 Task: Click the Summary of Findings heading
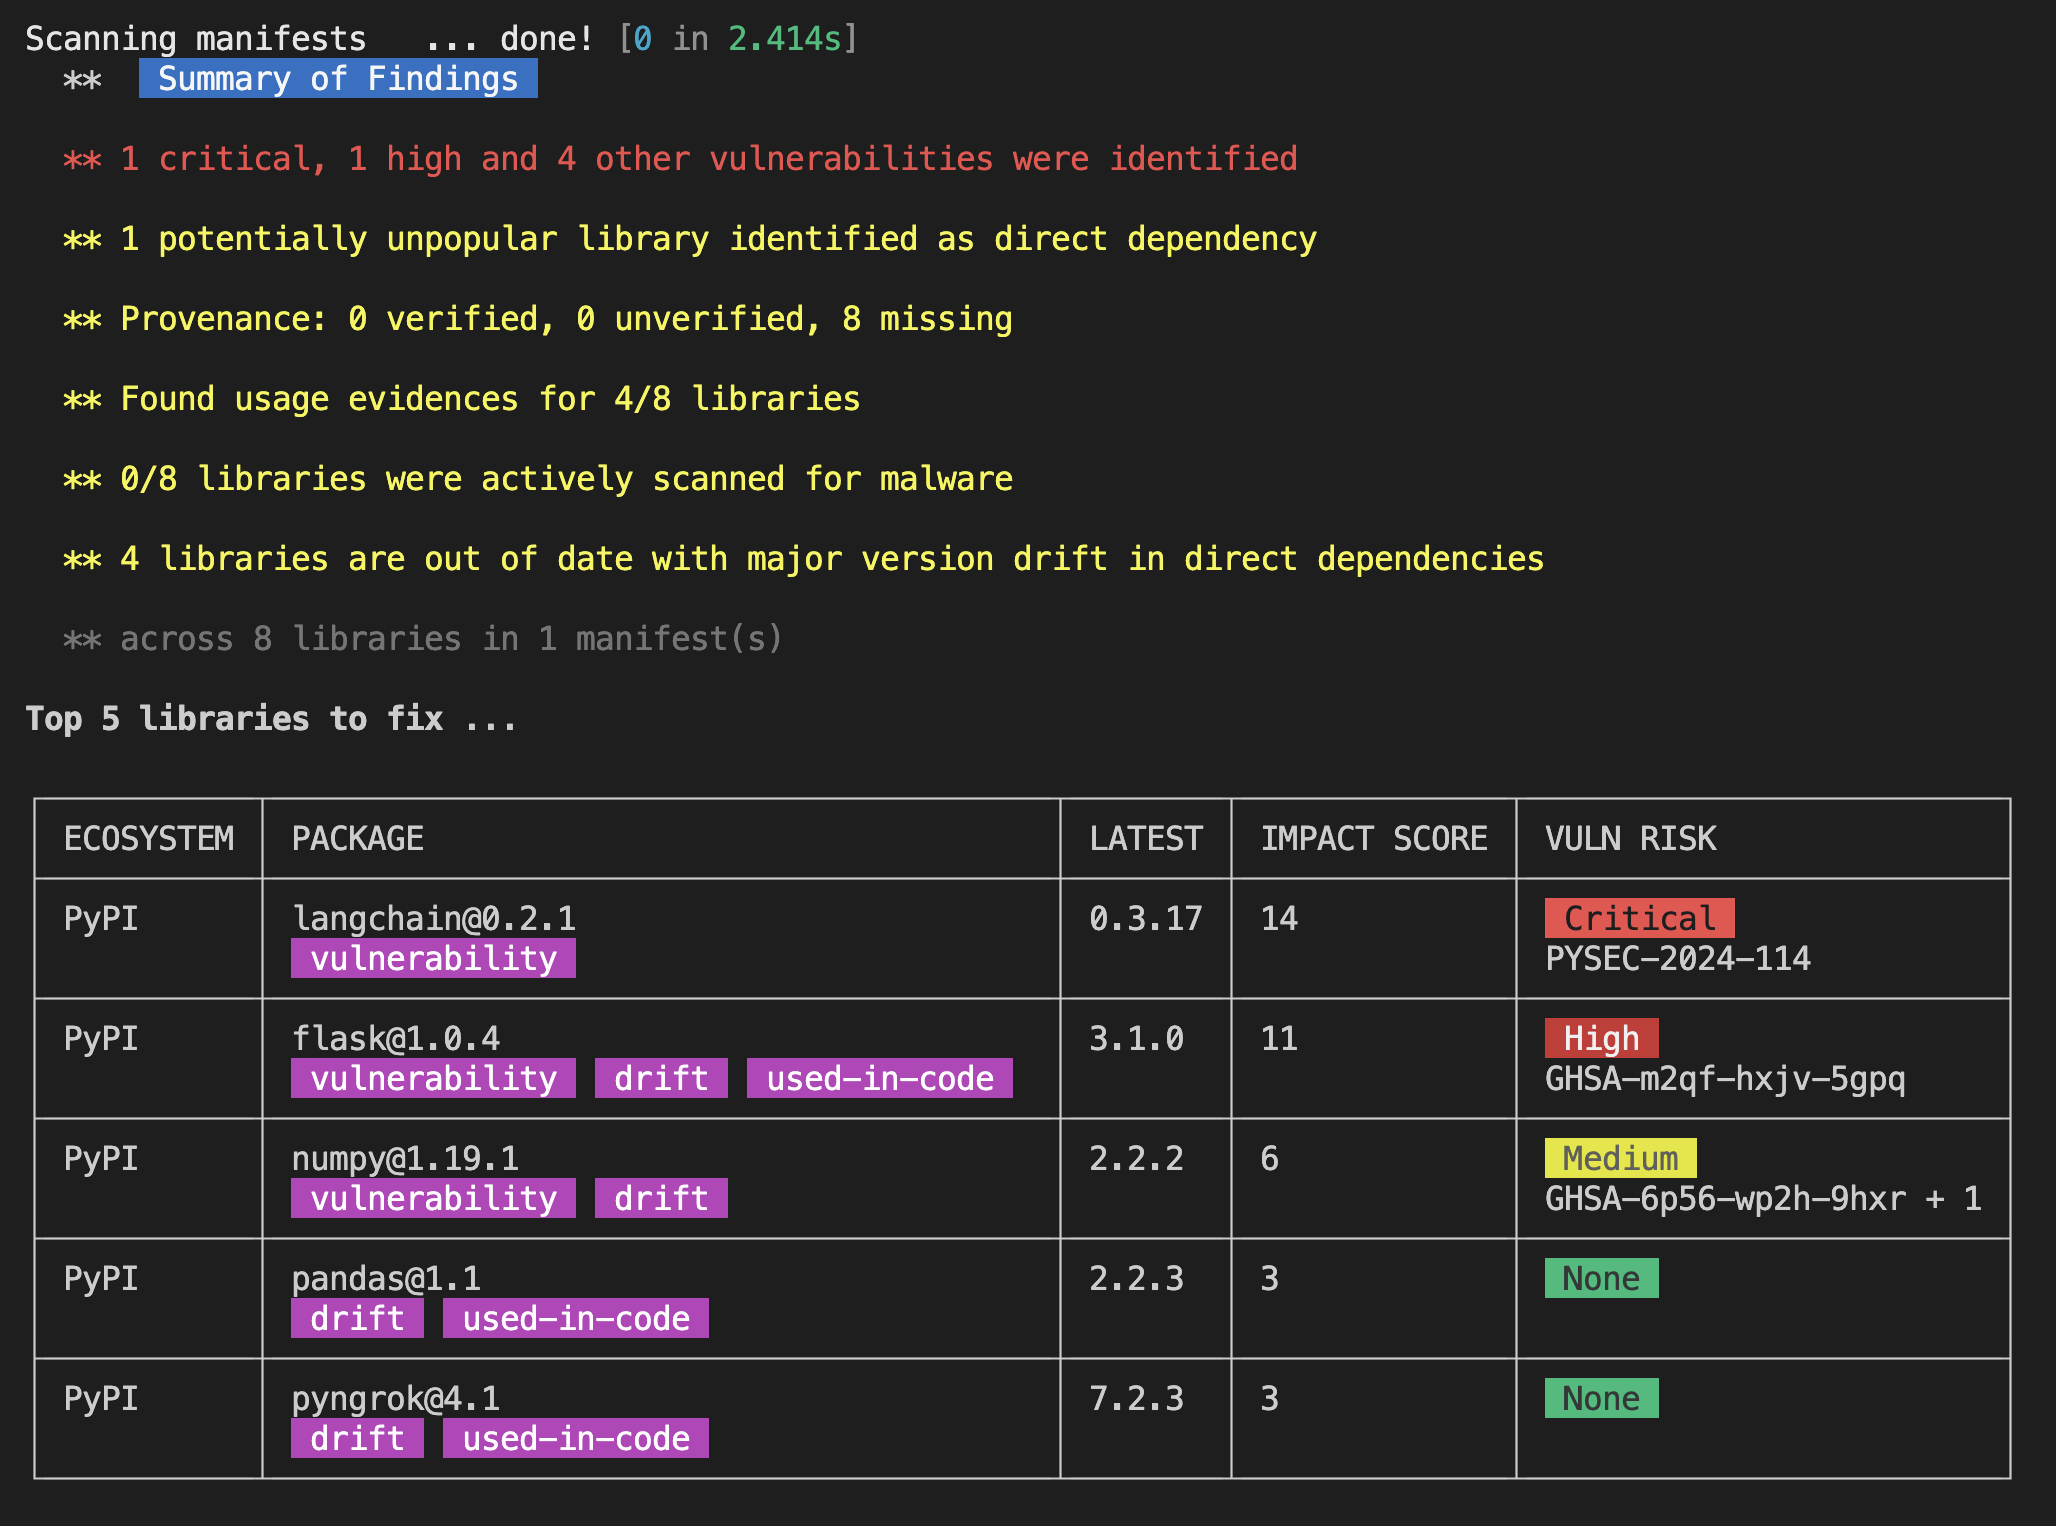338,78
